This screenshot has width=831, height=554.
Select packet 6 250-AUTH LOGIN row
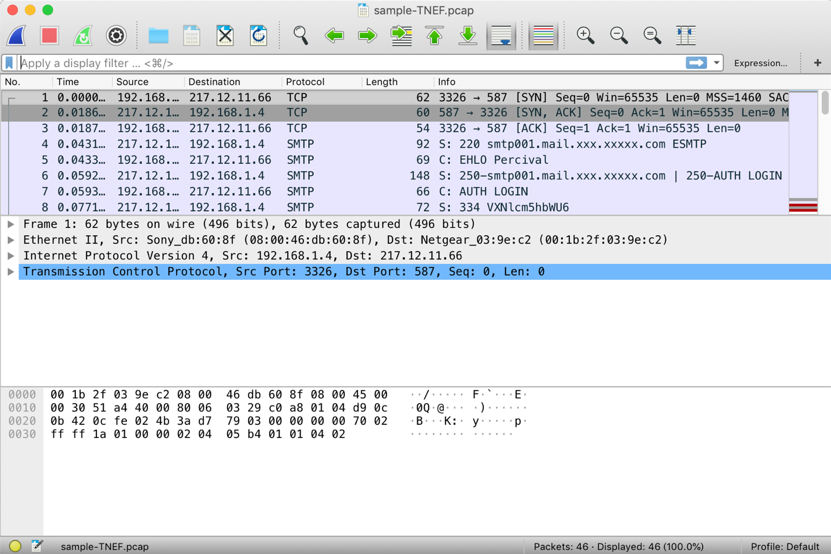click(395, 176)
